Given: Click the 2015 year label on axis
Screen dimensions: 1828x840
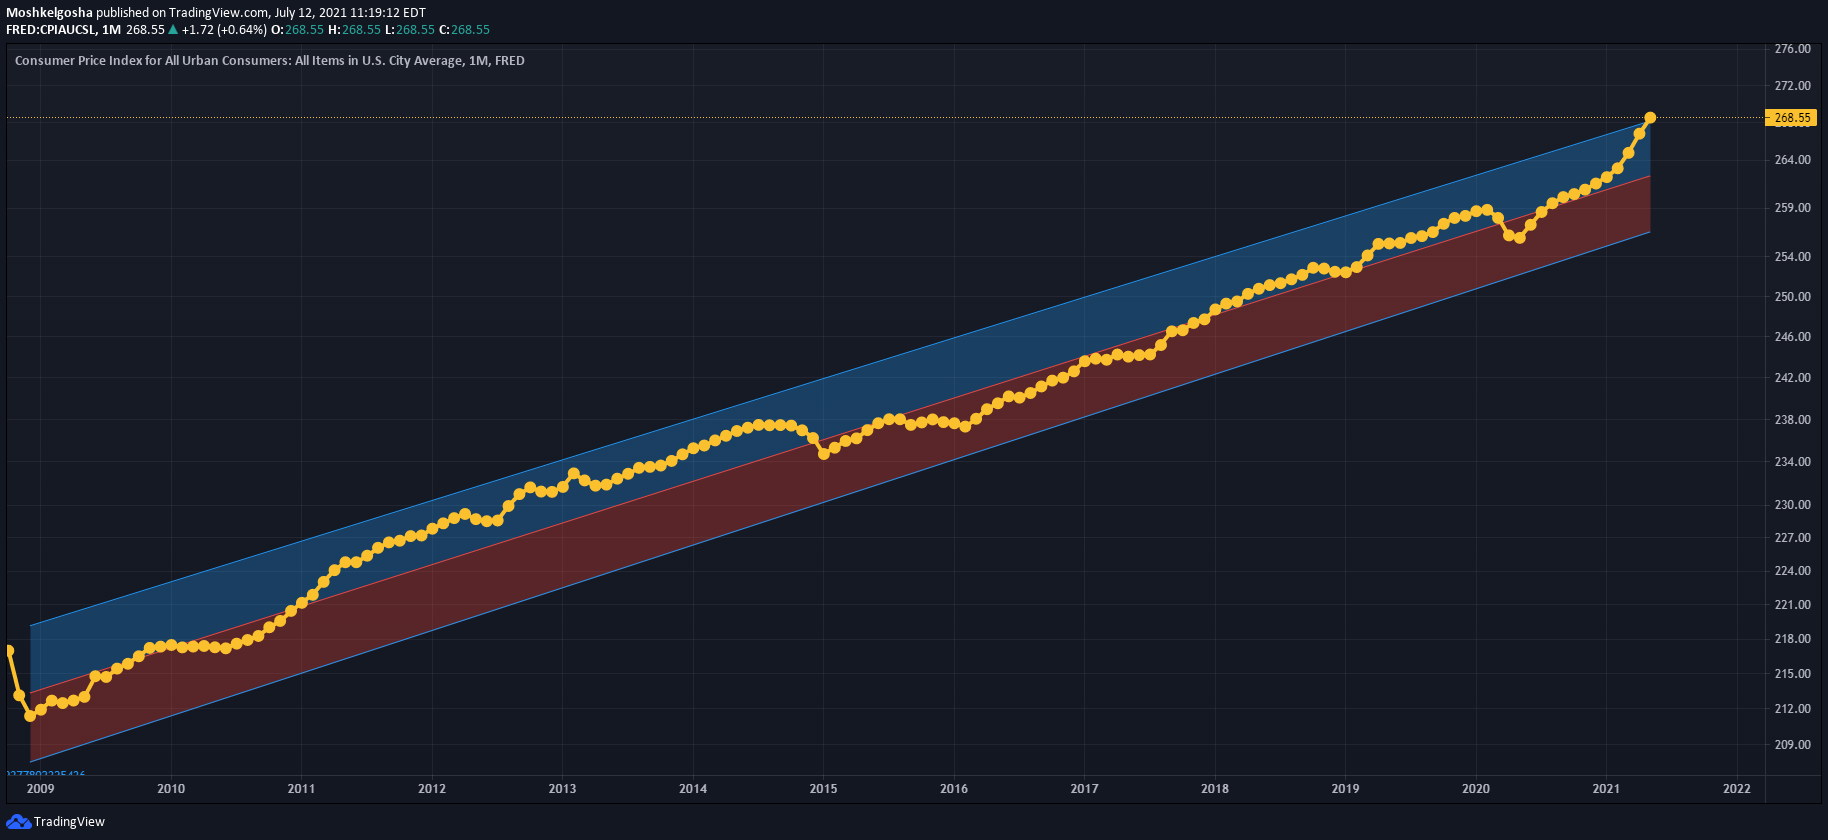Looking at the screenshot, I should (823, 789).
